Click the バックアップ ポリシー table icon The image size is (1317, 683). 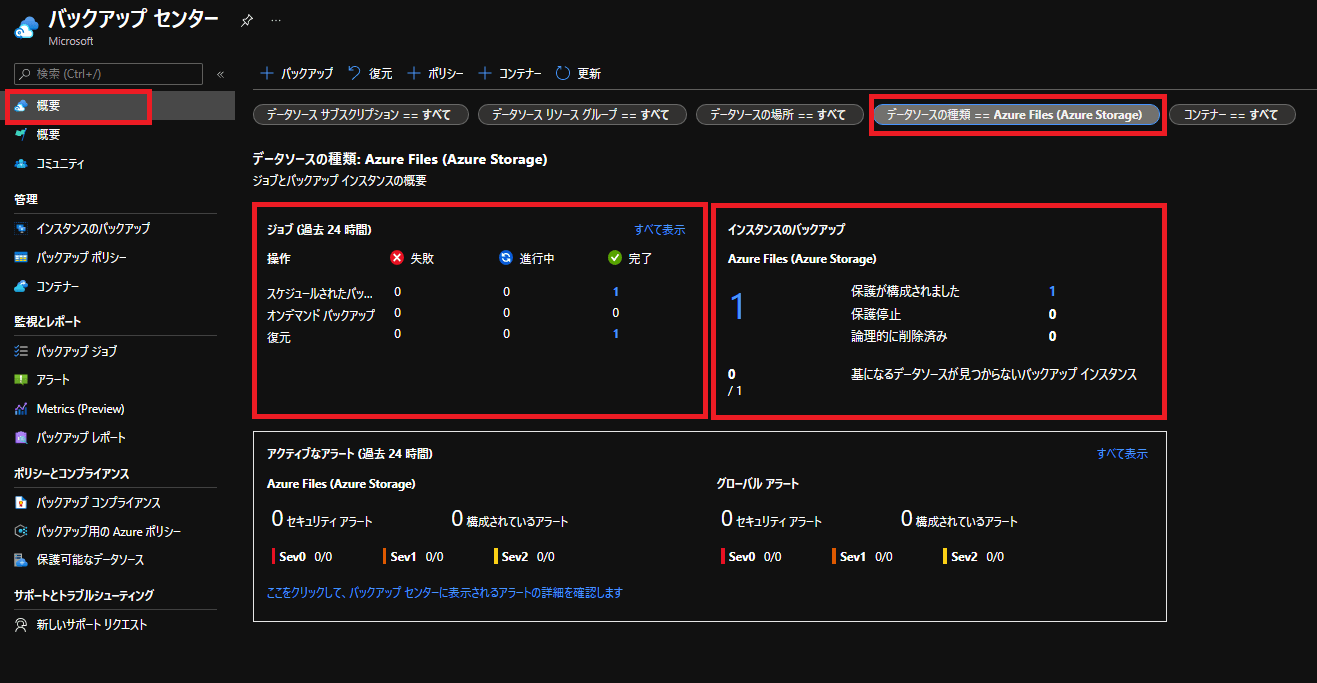coord(21,257)
